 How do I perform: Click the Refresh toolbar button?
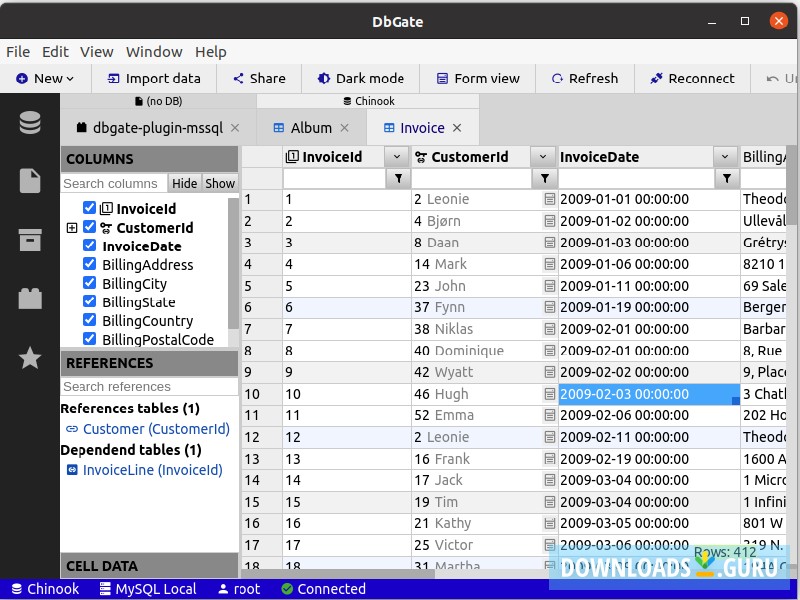click(584, 78)
